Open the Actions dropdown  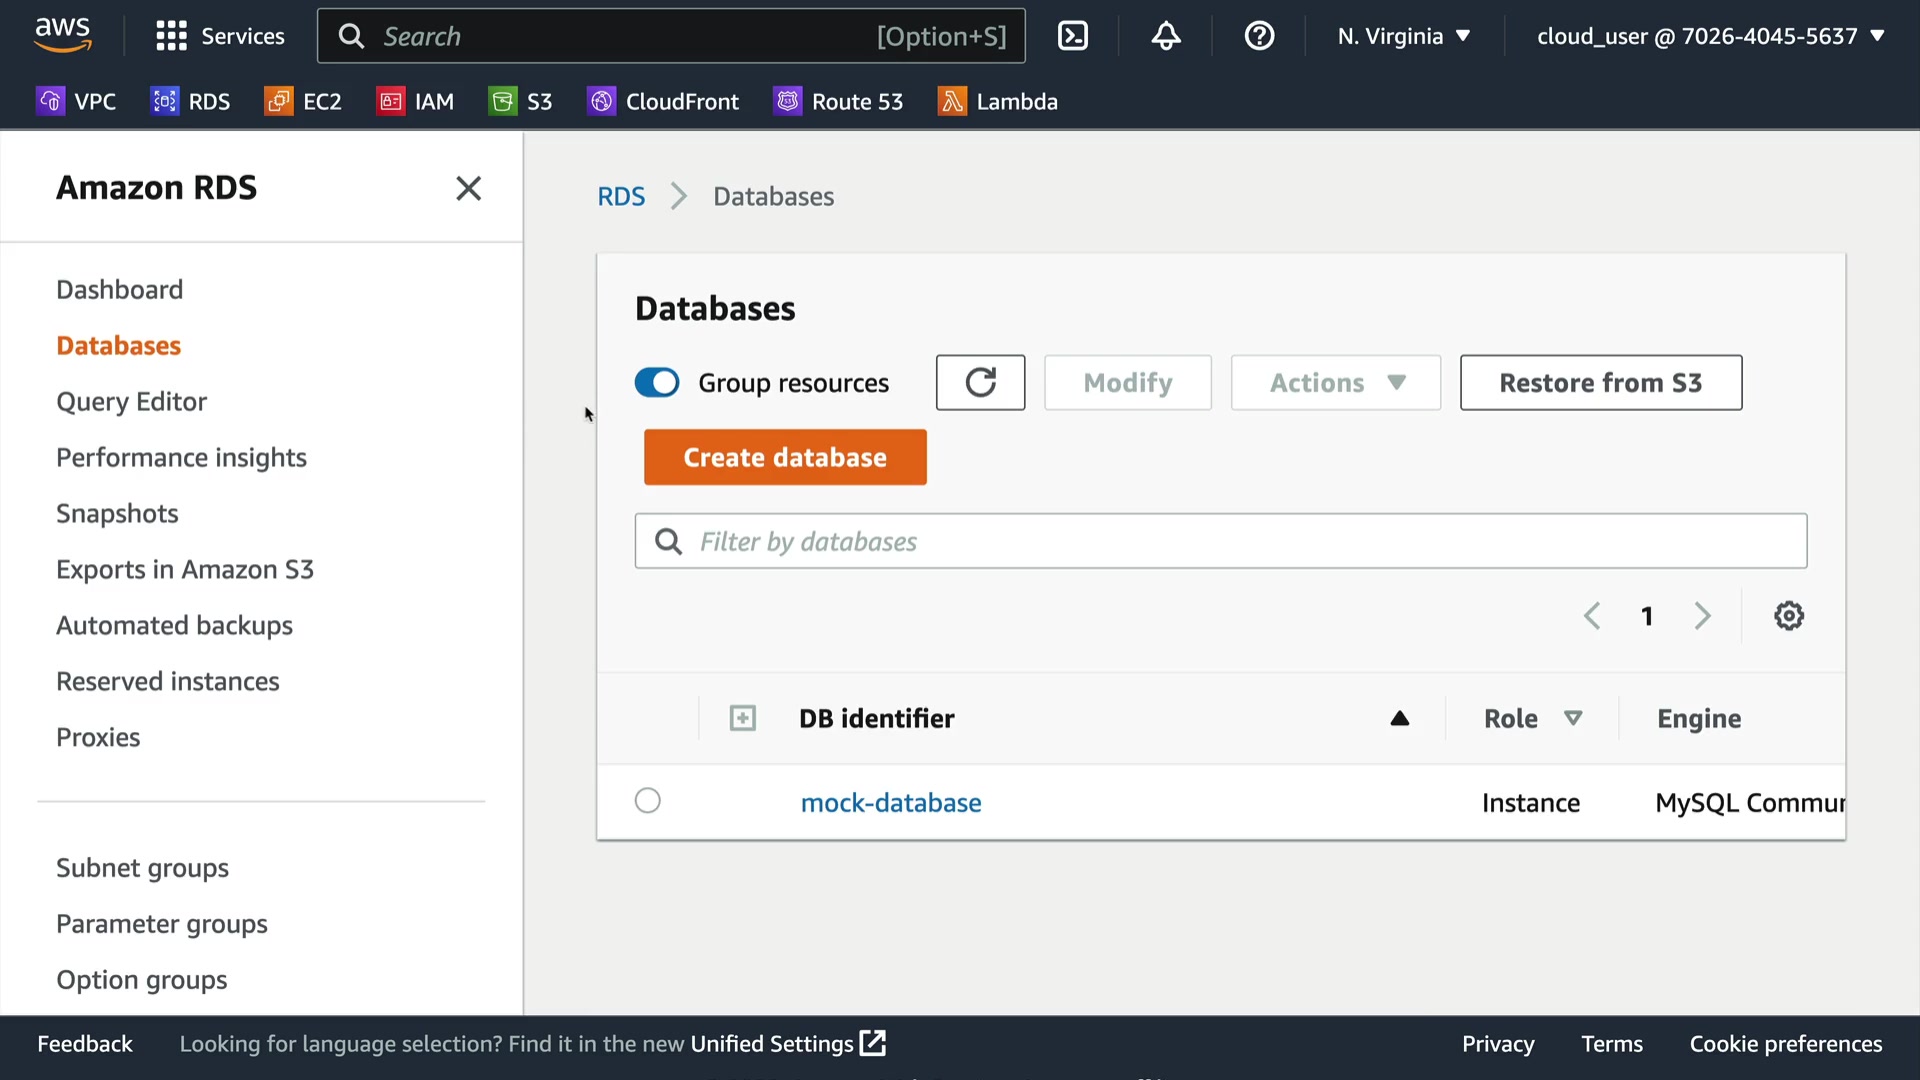coord(1335,383)
